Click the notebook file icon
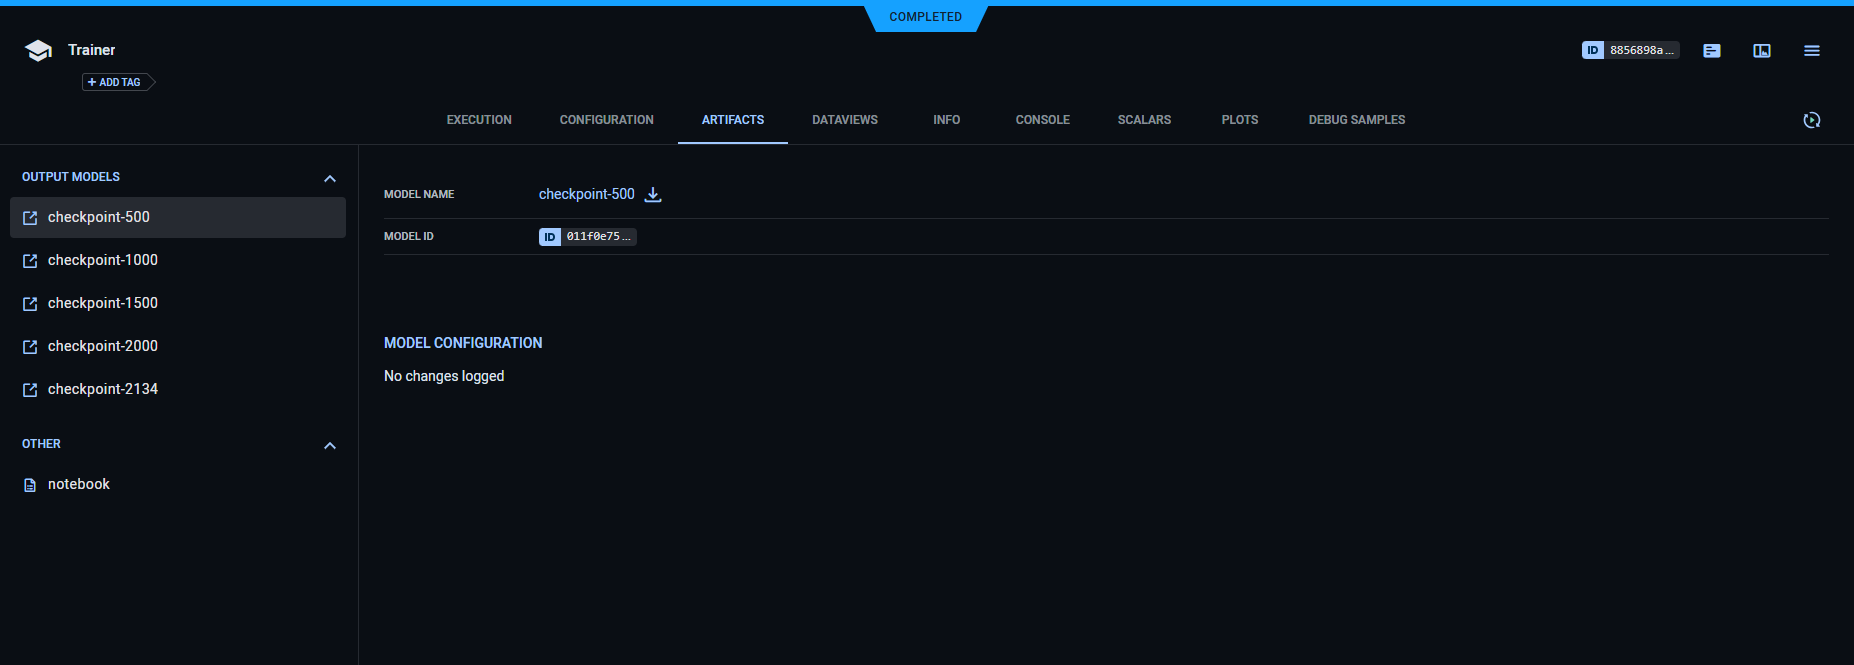 click(30, 485)
